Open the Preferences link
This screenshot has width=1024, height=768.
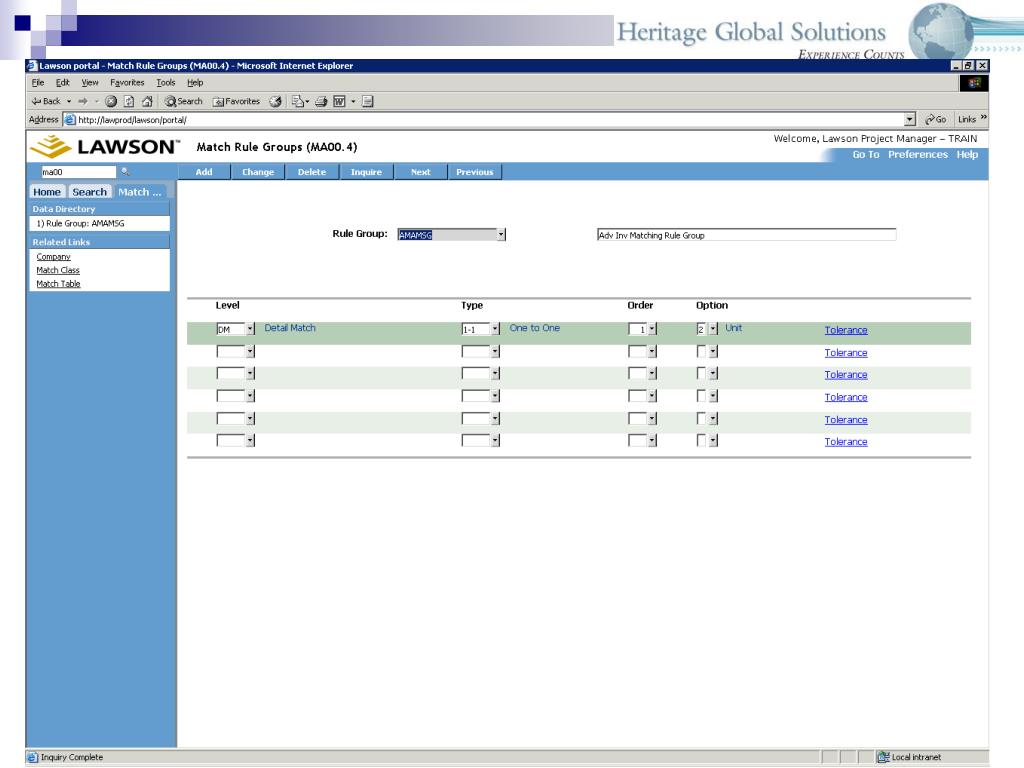[918, 155]
